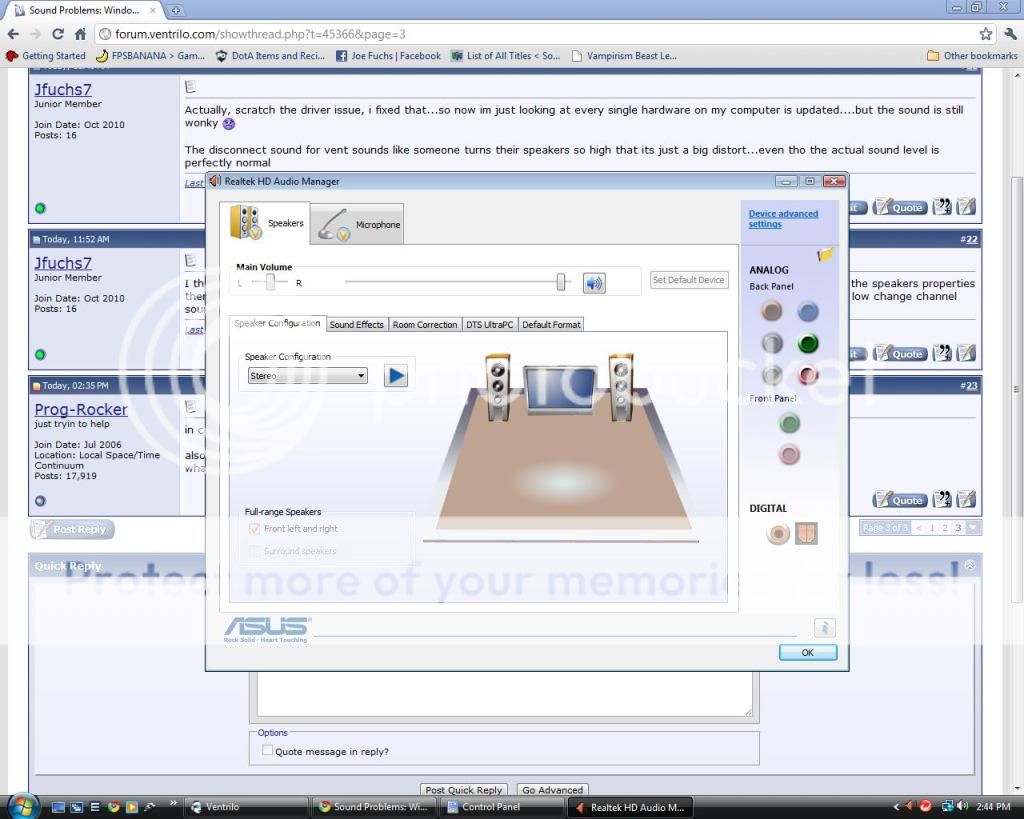Collapse the Quick Reply section
Screen dimensions: 1024x819
(x=969, y=565)
